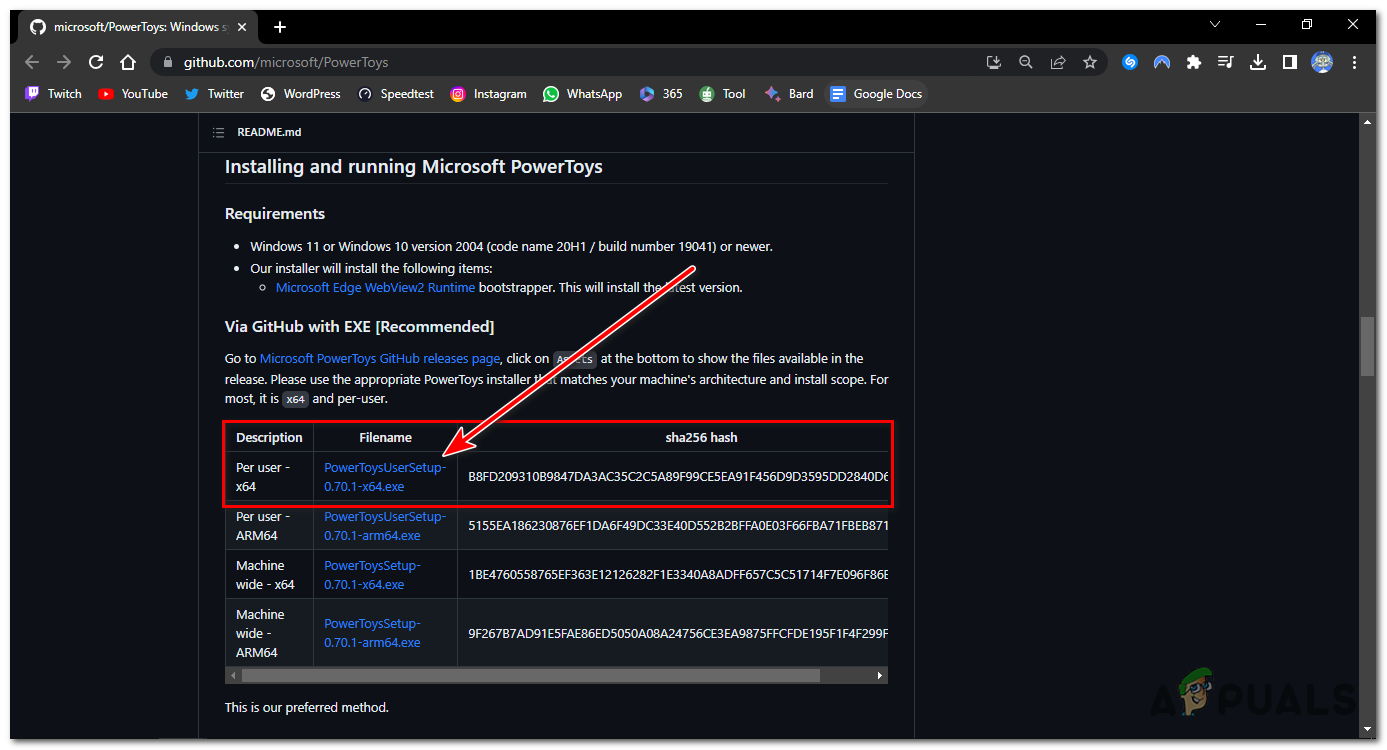Click the address bar URL field

(560, 62)
